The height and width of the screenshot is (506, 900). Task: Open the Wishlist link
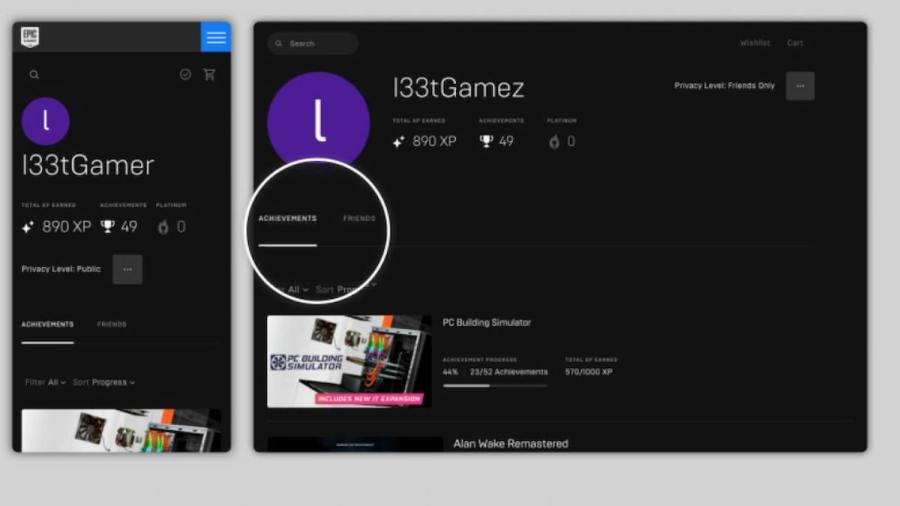pos(755,43)
